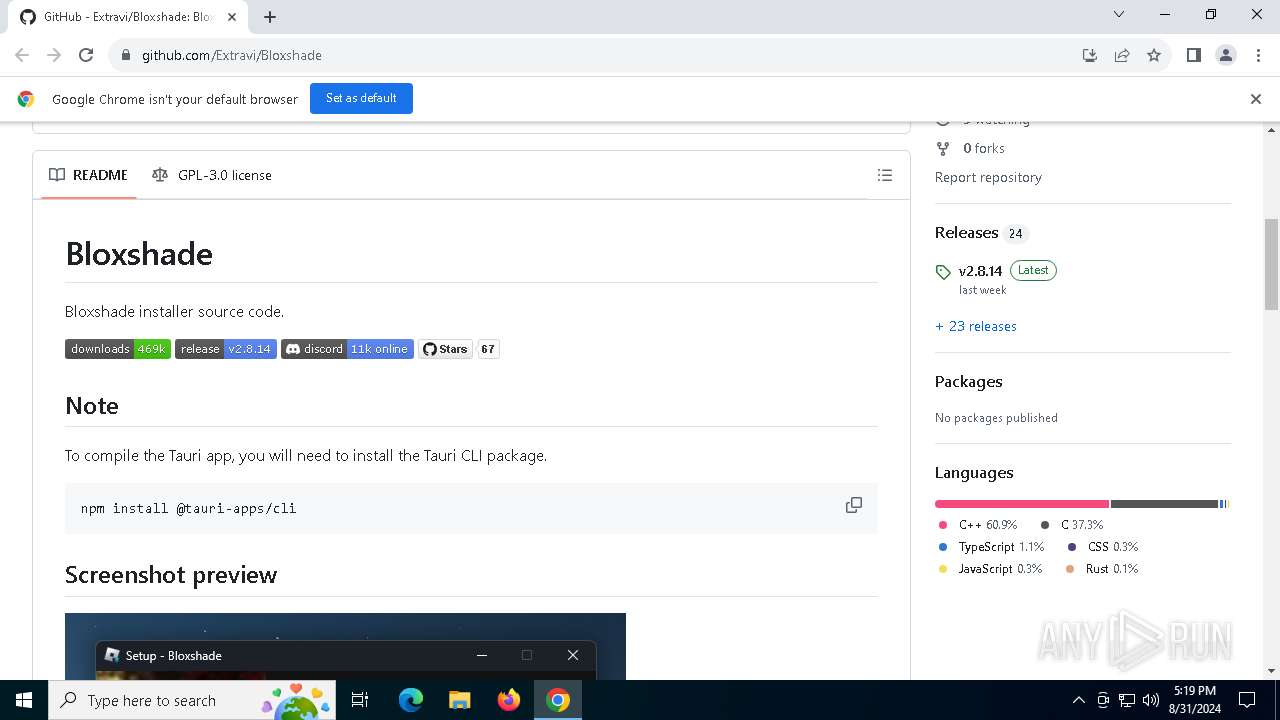1280x720 pixels.
Task: Select TypeScript 1.1% language
Action: click(x=991, y=547)
